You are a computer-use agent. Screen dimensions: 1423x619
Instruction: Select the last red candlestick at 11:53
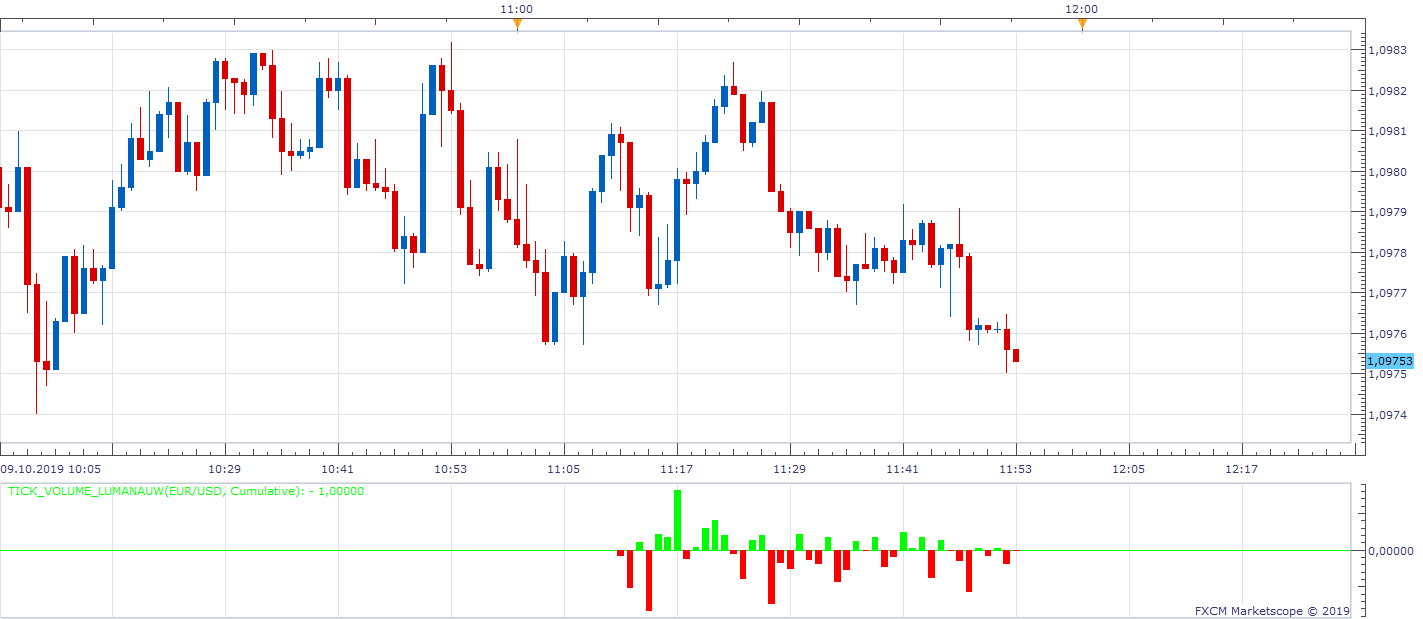coord(1016,355)
